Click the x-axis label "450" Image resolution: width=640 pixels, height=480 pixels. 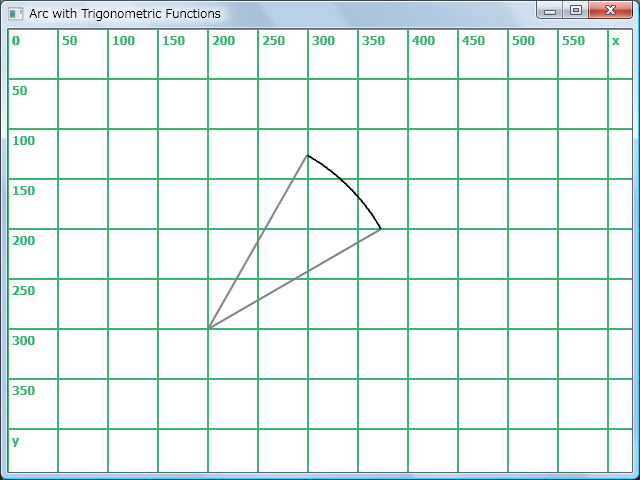click(x=473, y=41)
